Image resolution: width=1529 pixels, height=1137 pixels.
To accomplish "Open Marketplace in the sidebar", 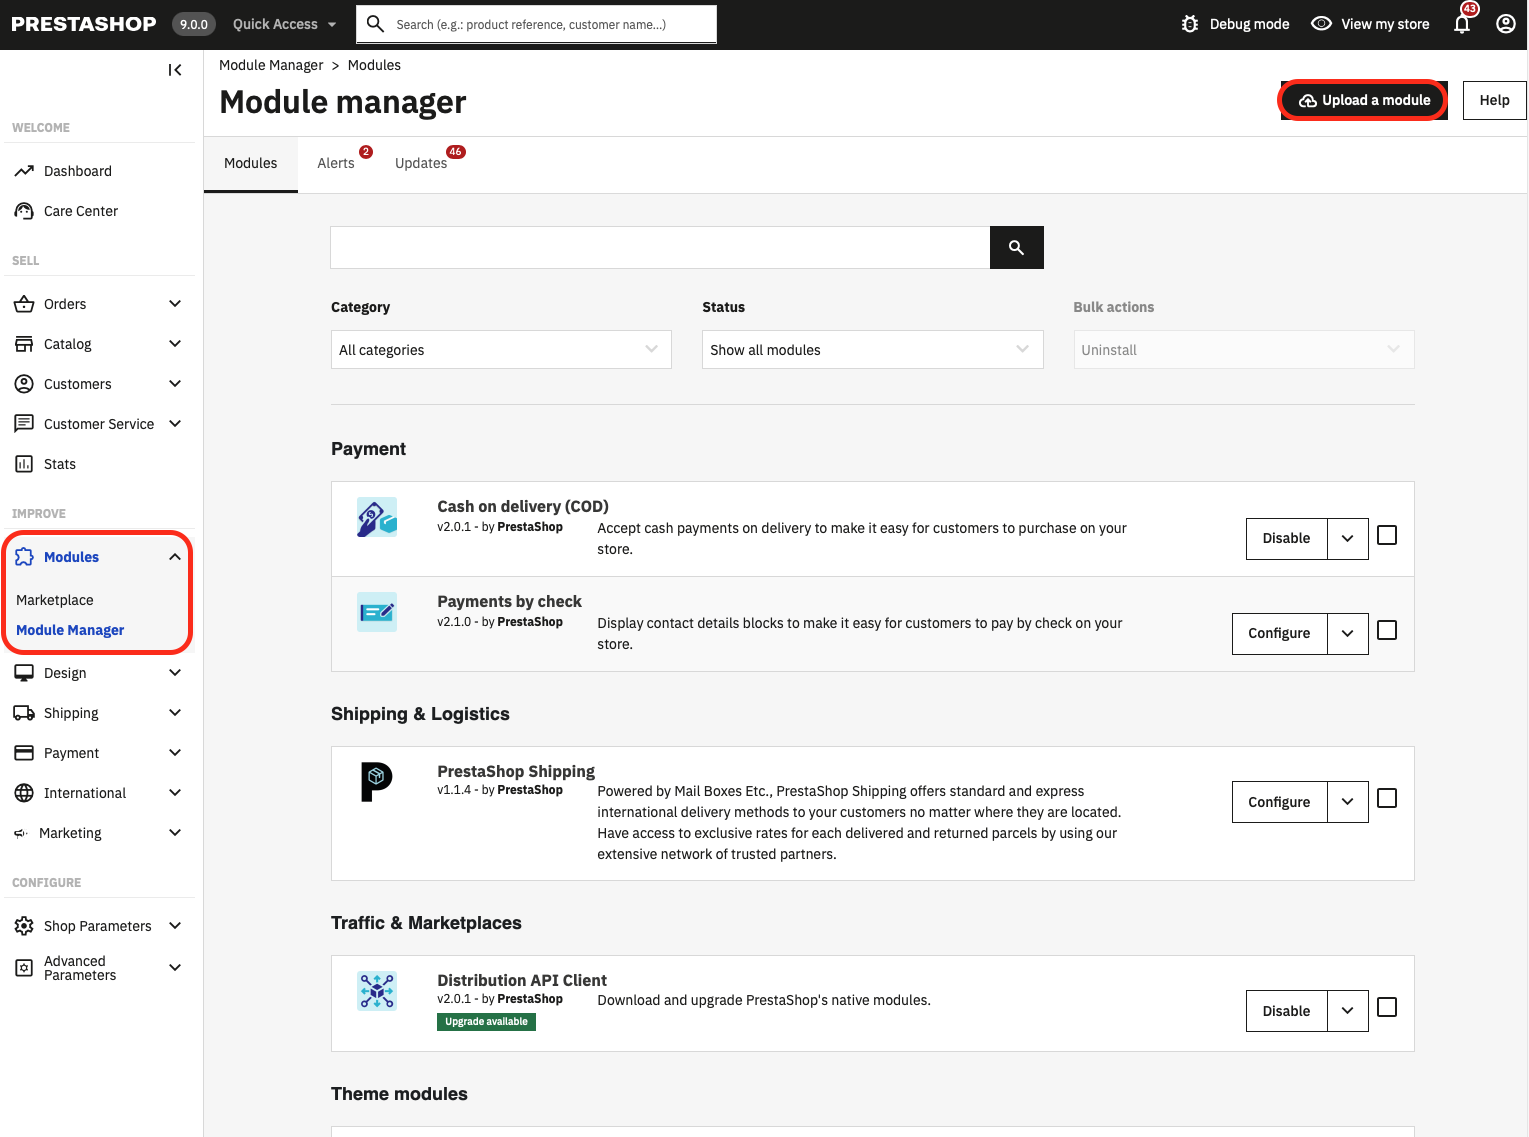I will point(55,600).
